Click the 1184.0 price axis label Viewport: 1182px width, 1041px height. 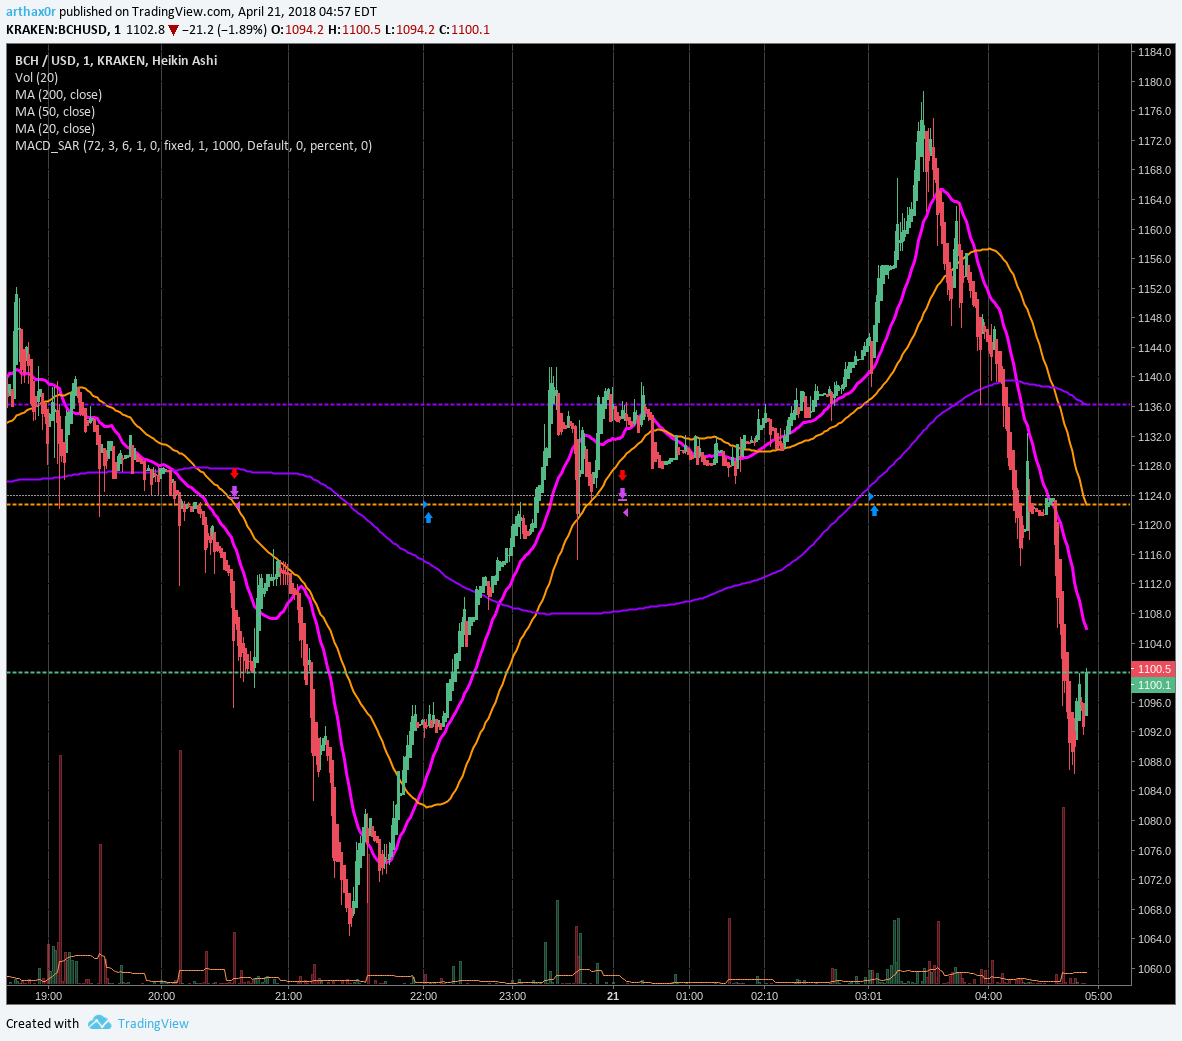click(x=1155, y=52)
